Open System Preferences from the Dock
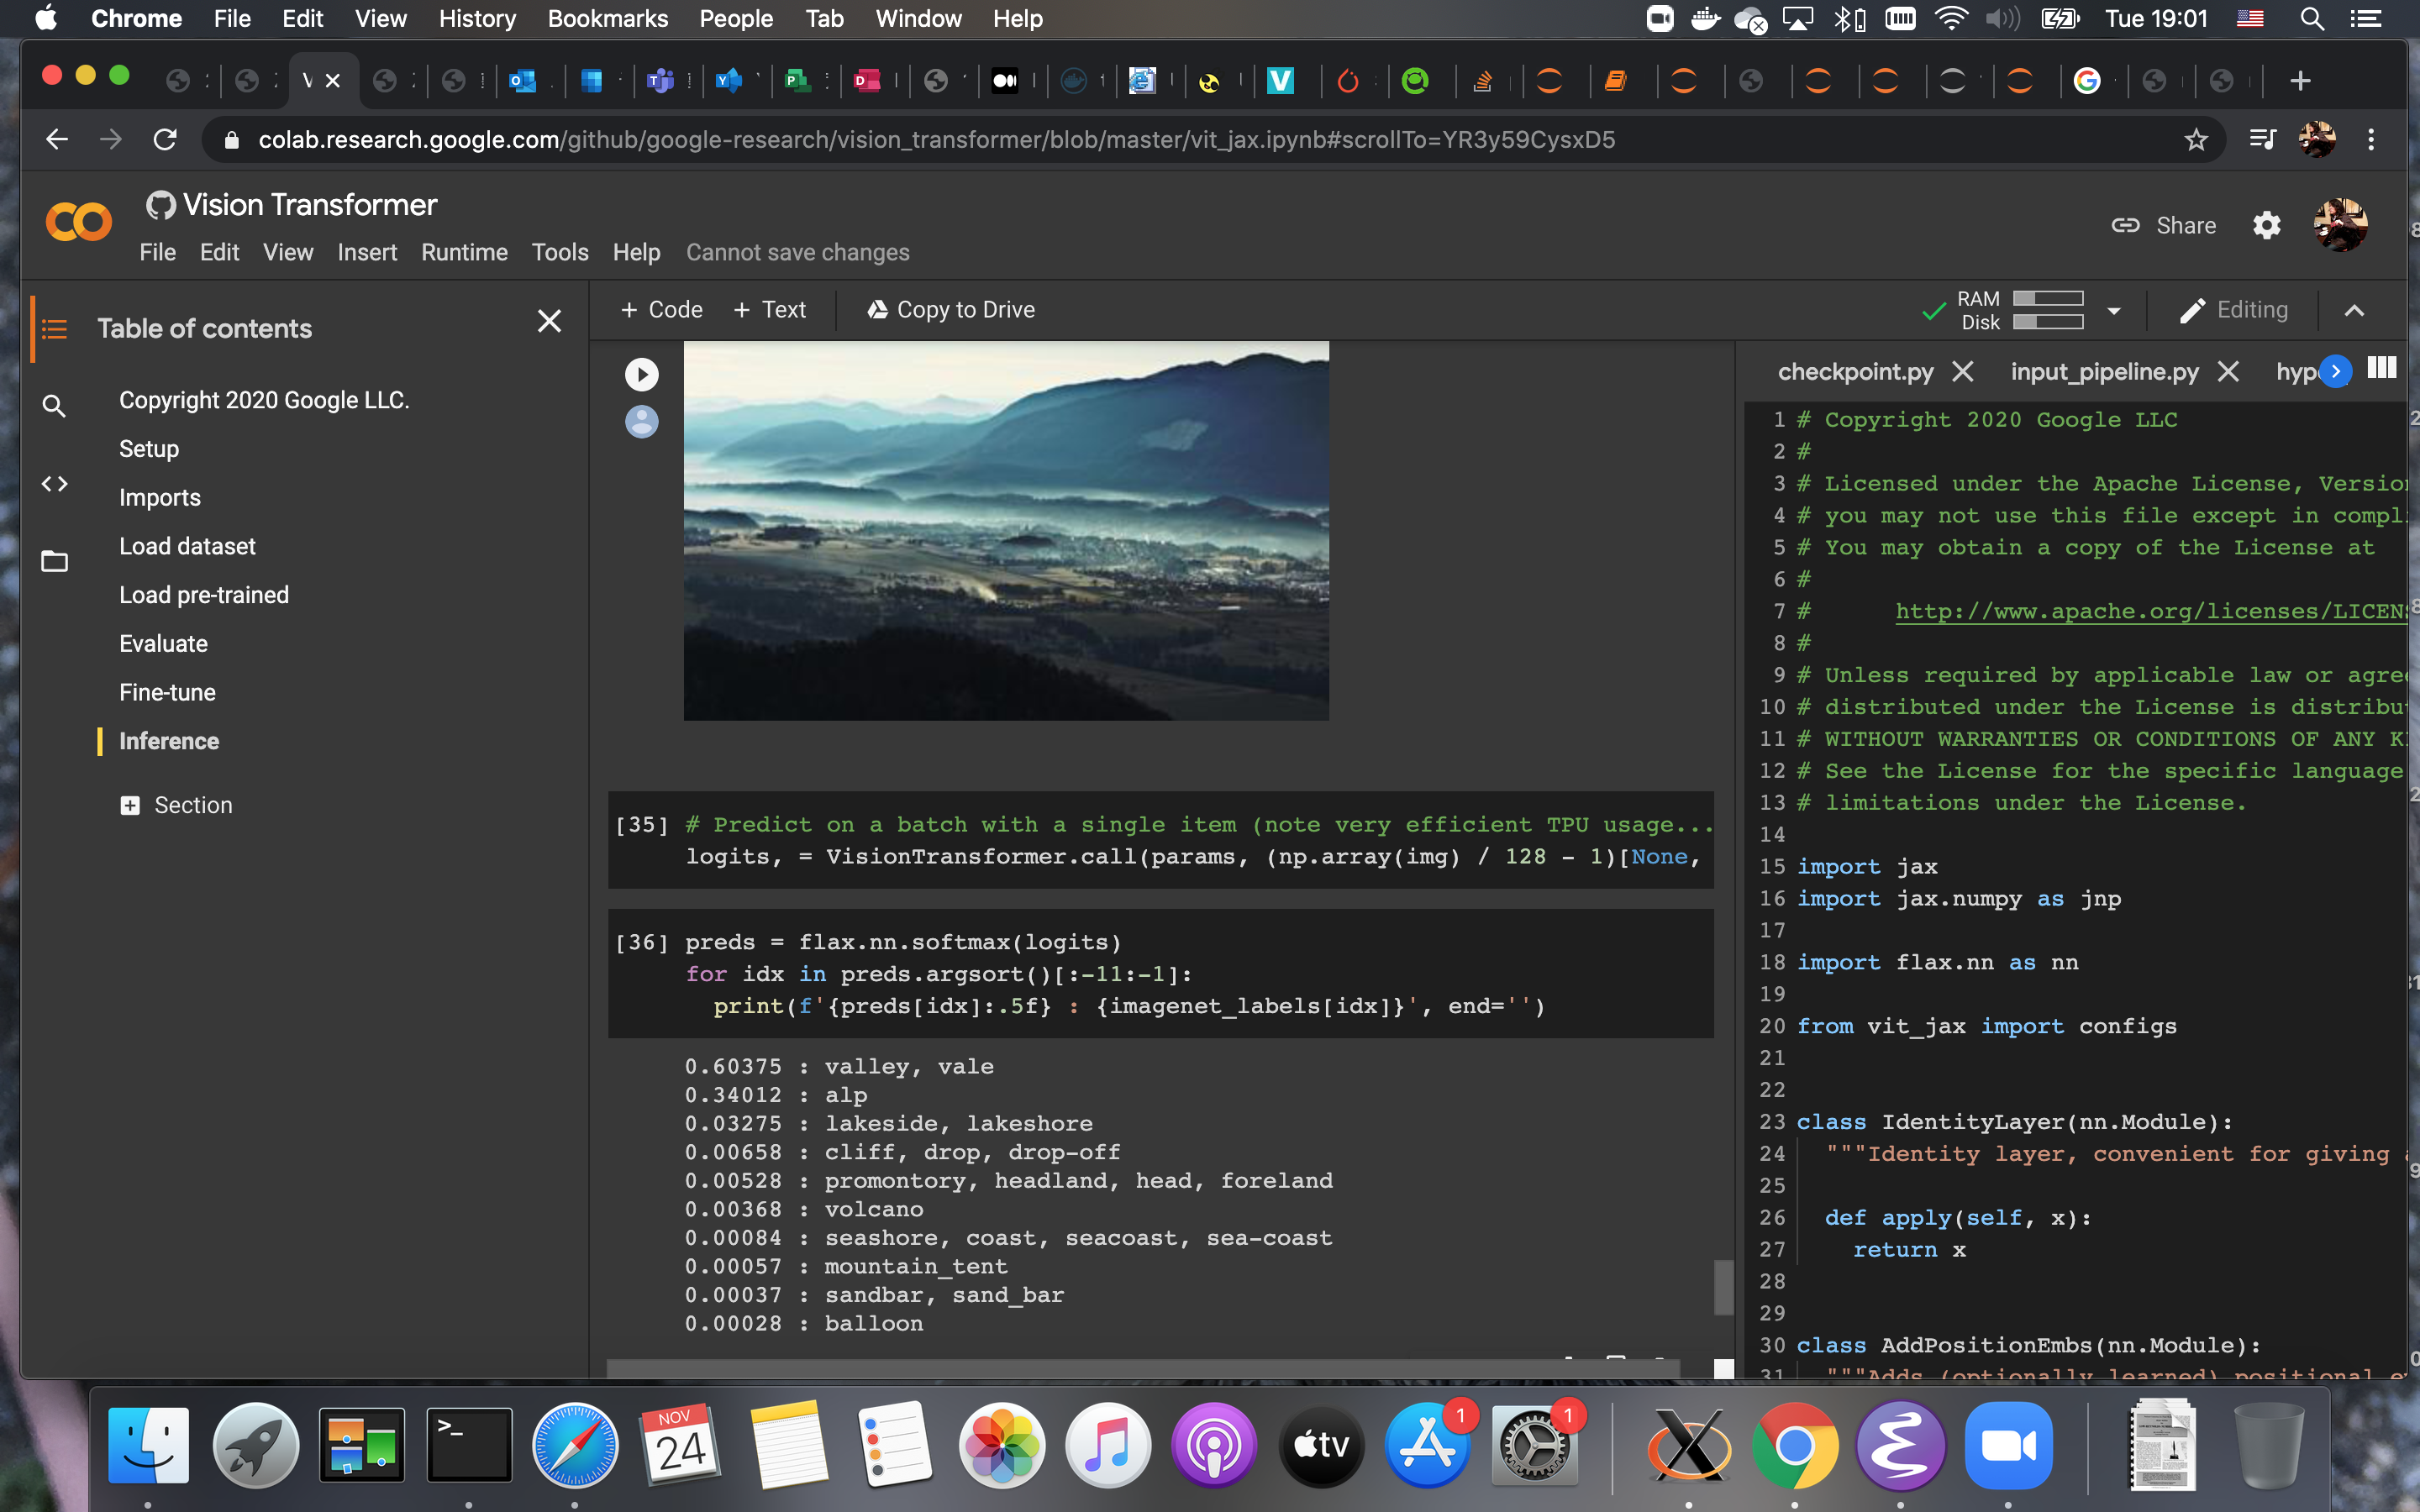Screen dimensions: 2420x1512 point(1535,1445)
